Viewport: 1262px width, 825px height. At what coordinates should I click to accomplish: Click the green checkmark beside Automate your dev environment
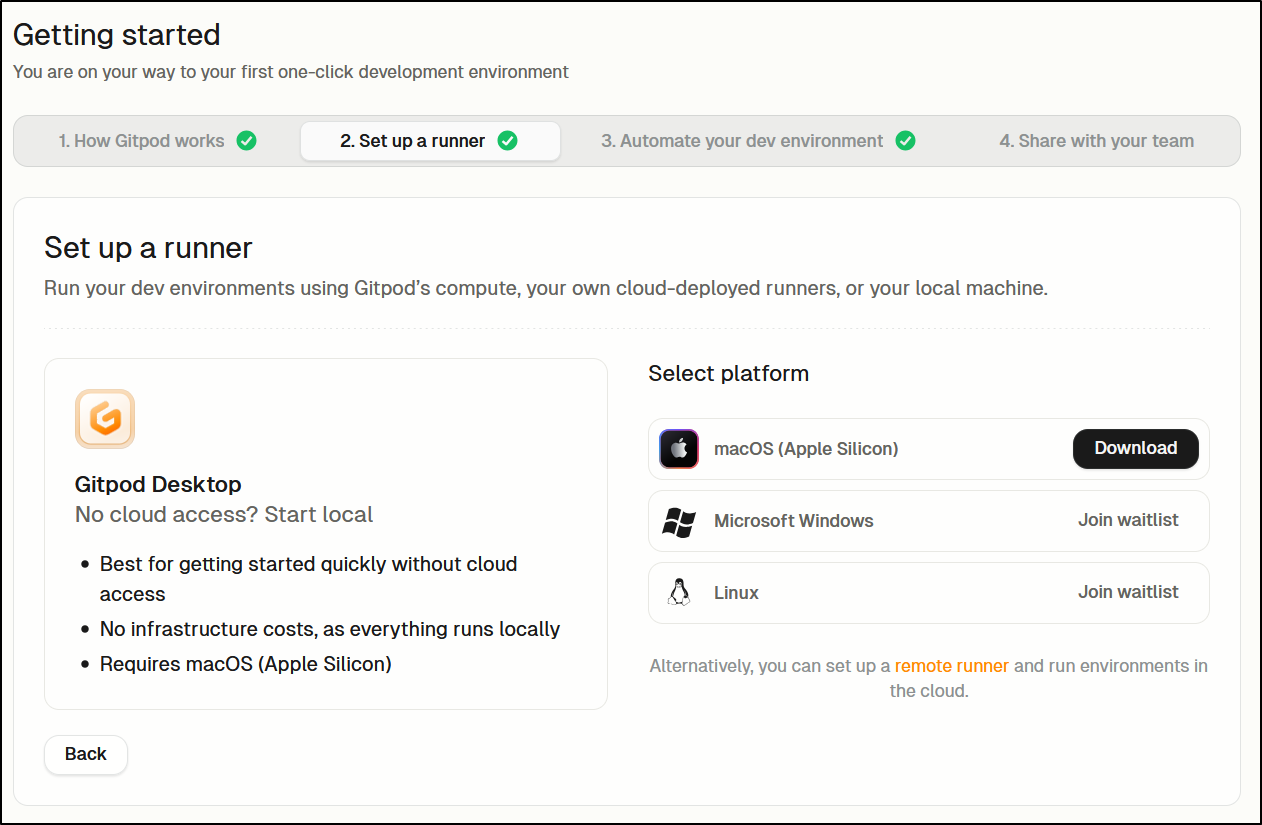pyautogui.click(x=905, y=141)
